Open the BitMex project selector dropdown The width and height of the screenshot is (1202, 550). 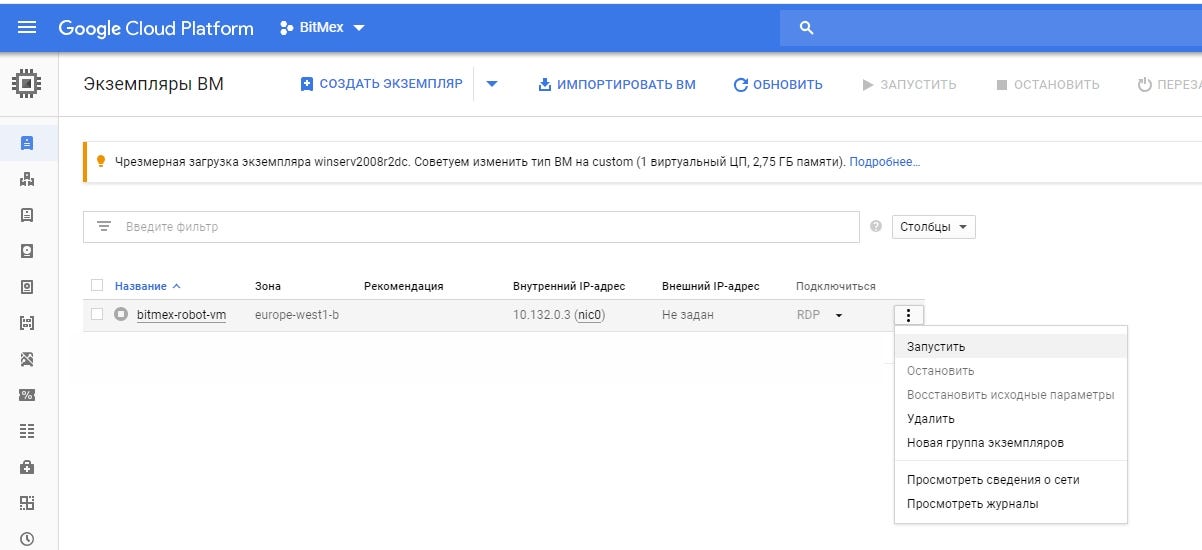[323, 28]
